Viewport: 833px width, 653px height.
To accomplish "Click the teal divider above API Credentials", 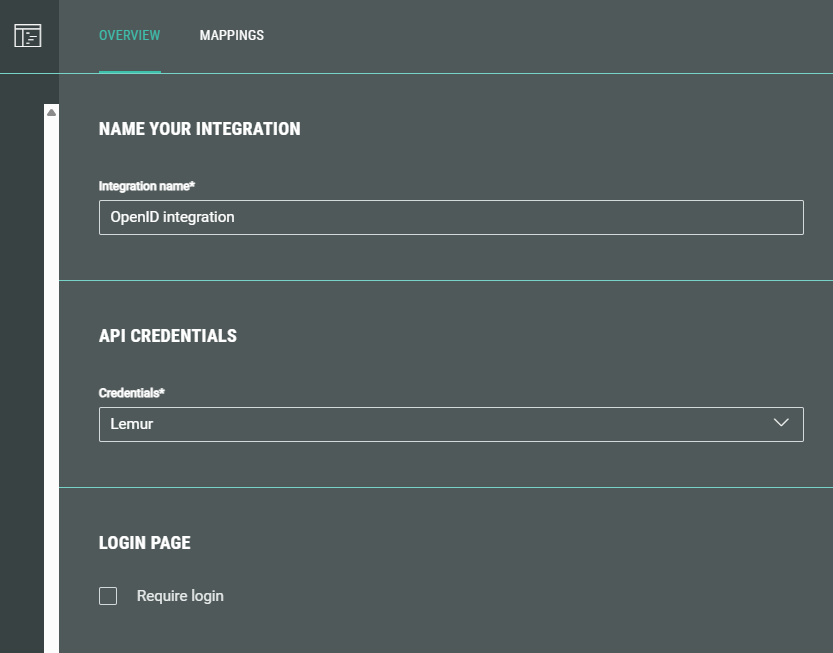I will click(445, 281).
